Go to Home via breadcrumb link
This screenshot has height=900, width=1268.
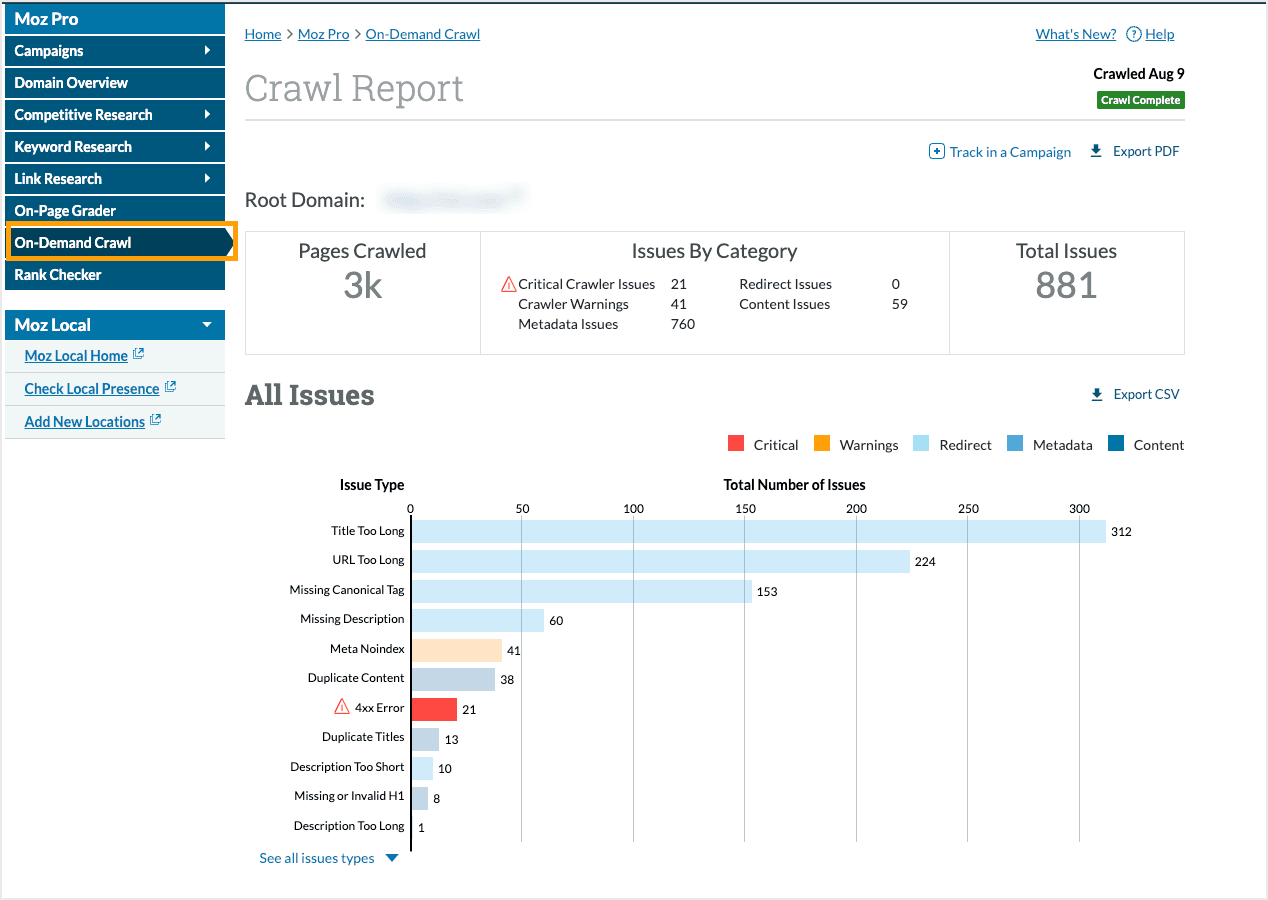click(263, 34)
